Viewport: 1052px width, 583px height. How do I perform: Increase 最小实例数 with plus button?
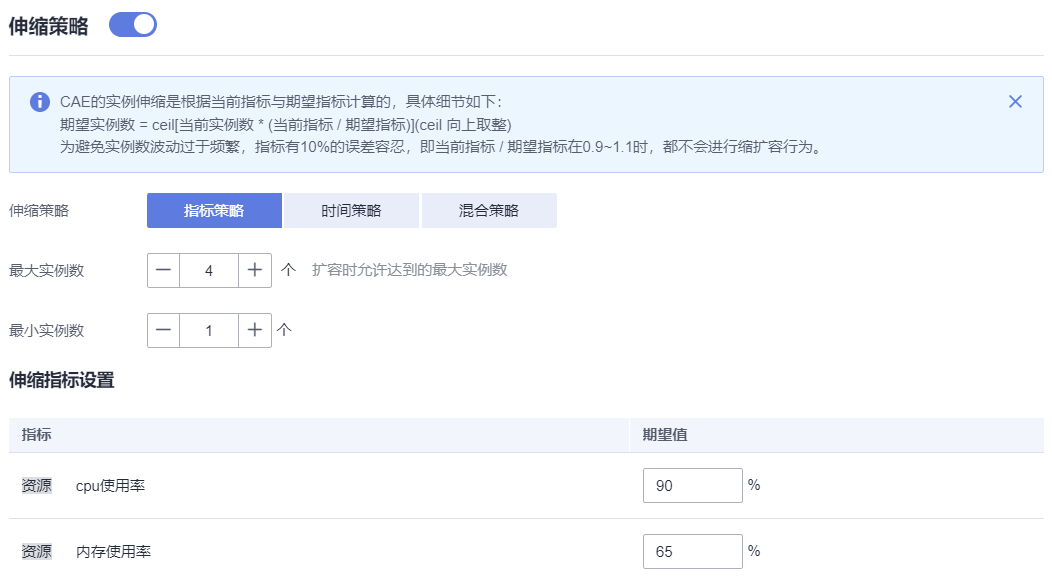[255, 330]
